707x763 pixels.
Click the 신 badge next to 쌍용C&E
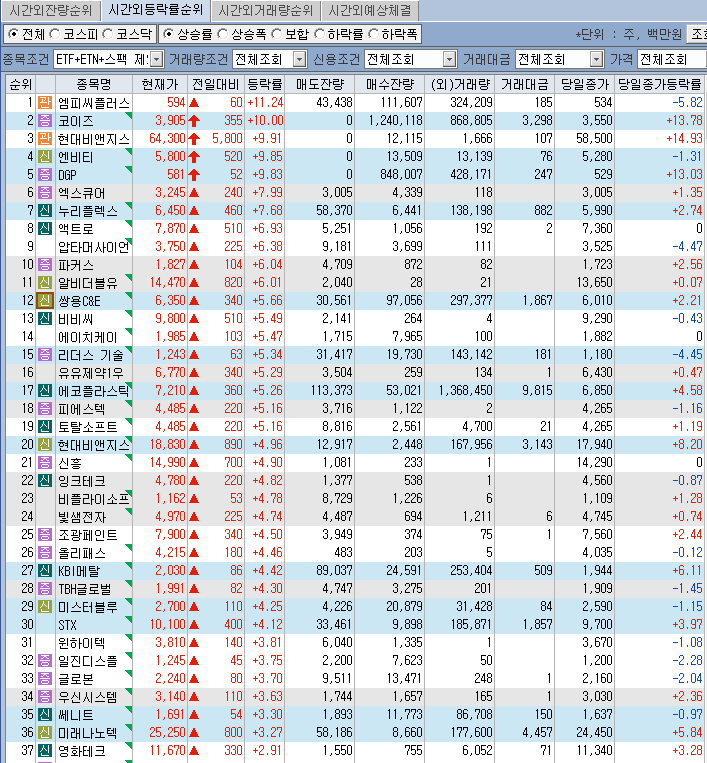click(x=45, y=301)
